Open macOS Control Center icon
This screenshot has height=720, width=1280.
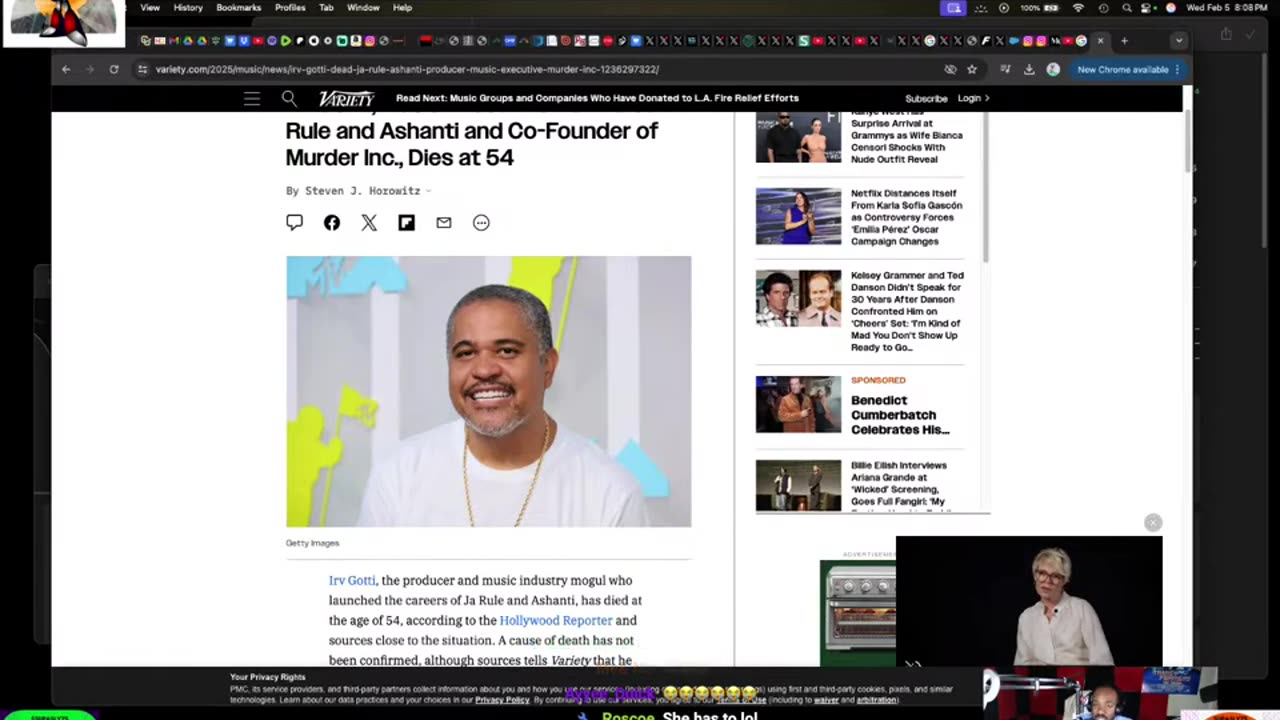(x=1148, y=8)
